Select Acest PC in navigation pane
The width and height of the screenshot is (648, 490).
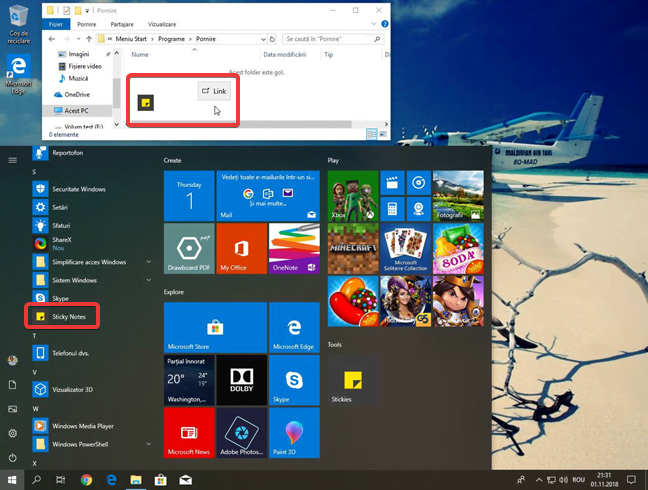(77, 110)
